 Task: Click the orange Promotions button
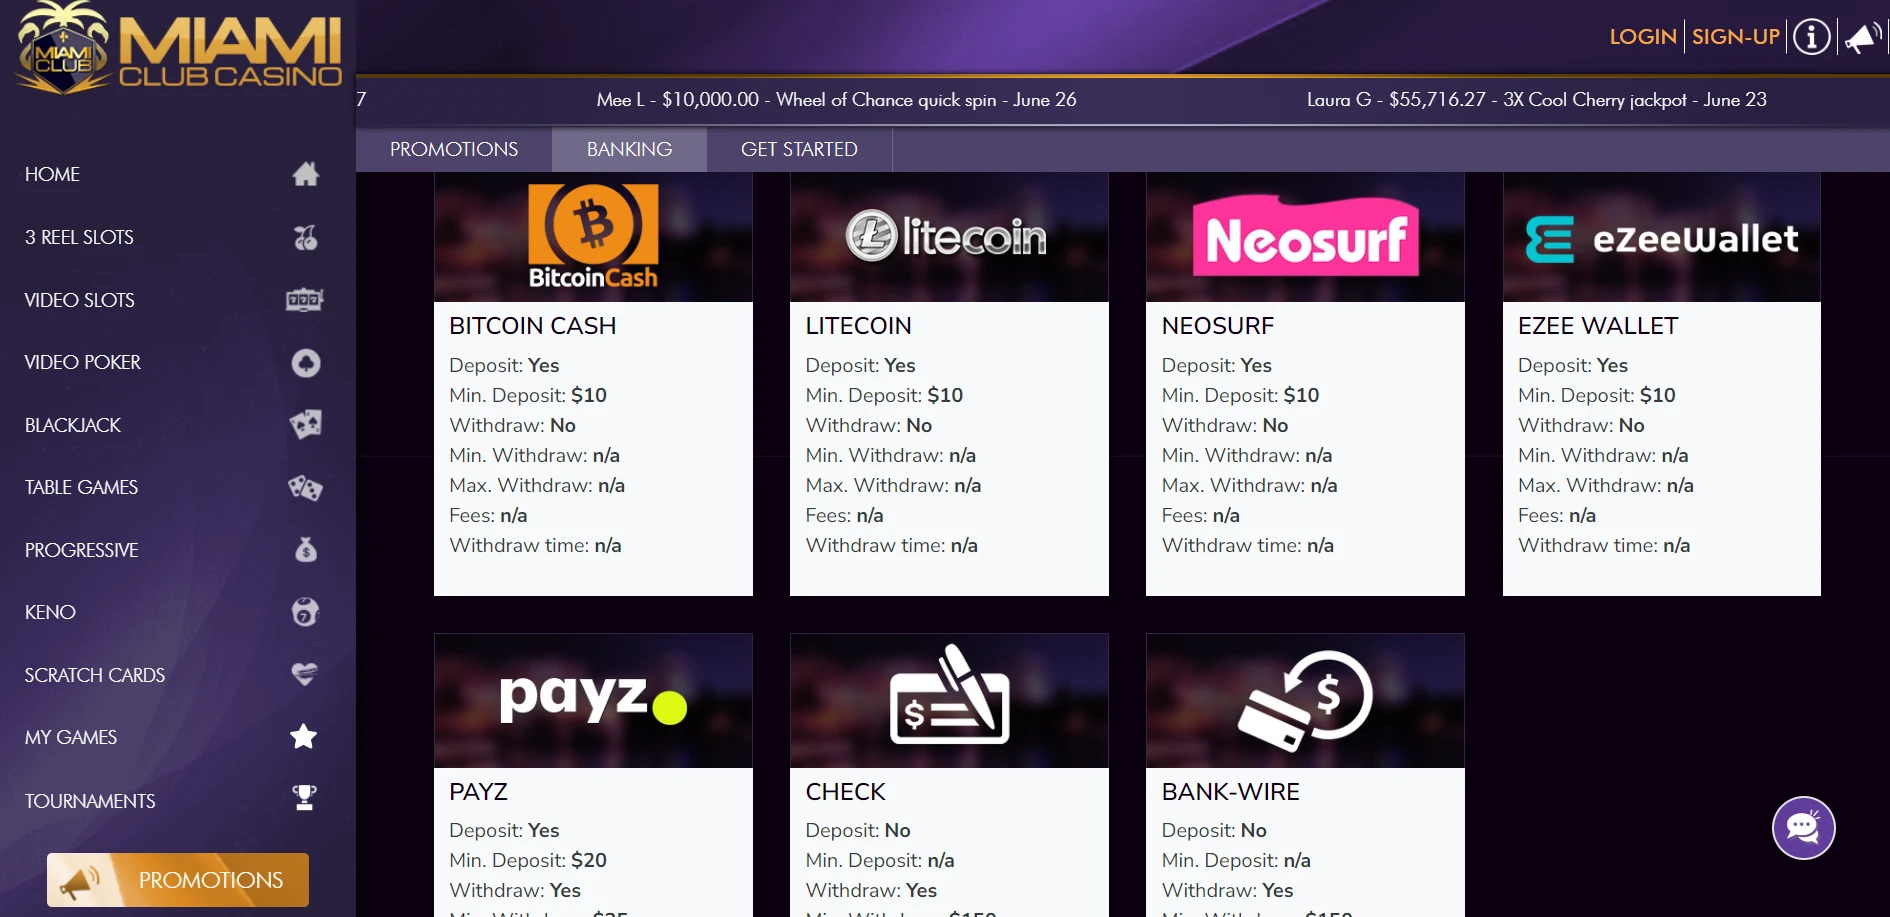[178, 880]
